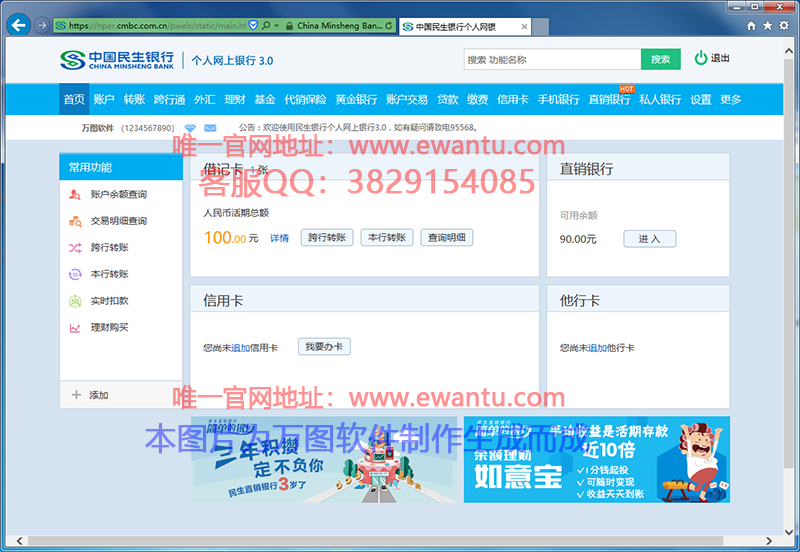
Task: Click the horizontal scrollbar track thumb
Action: click(x=376, y=541)
